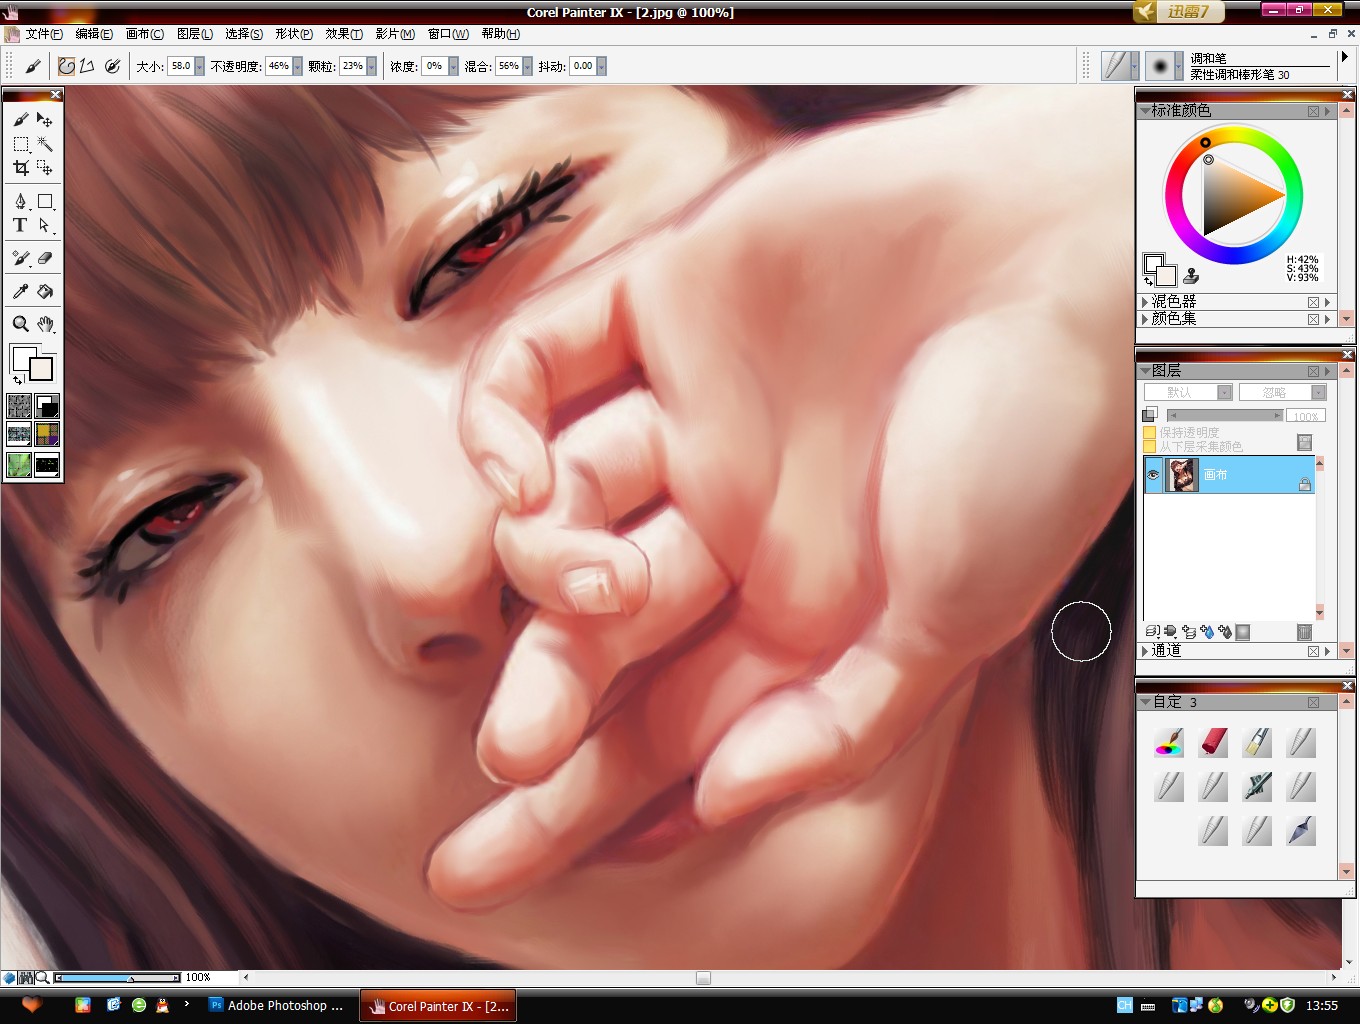Open the 颗粒 grain dropdown
The width and height of the screenshot is (1360, 1024).
coord(371,66)
